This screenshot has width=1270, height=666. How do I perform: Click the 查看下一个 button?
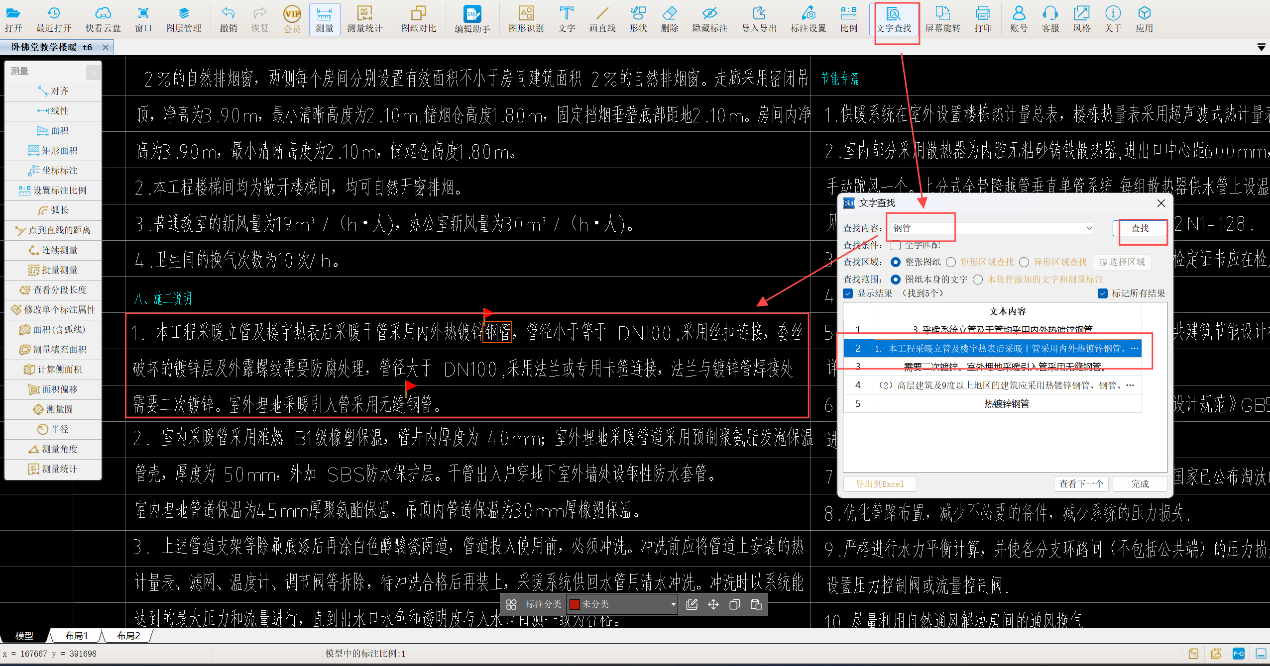[1081, 483]
